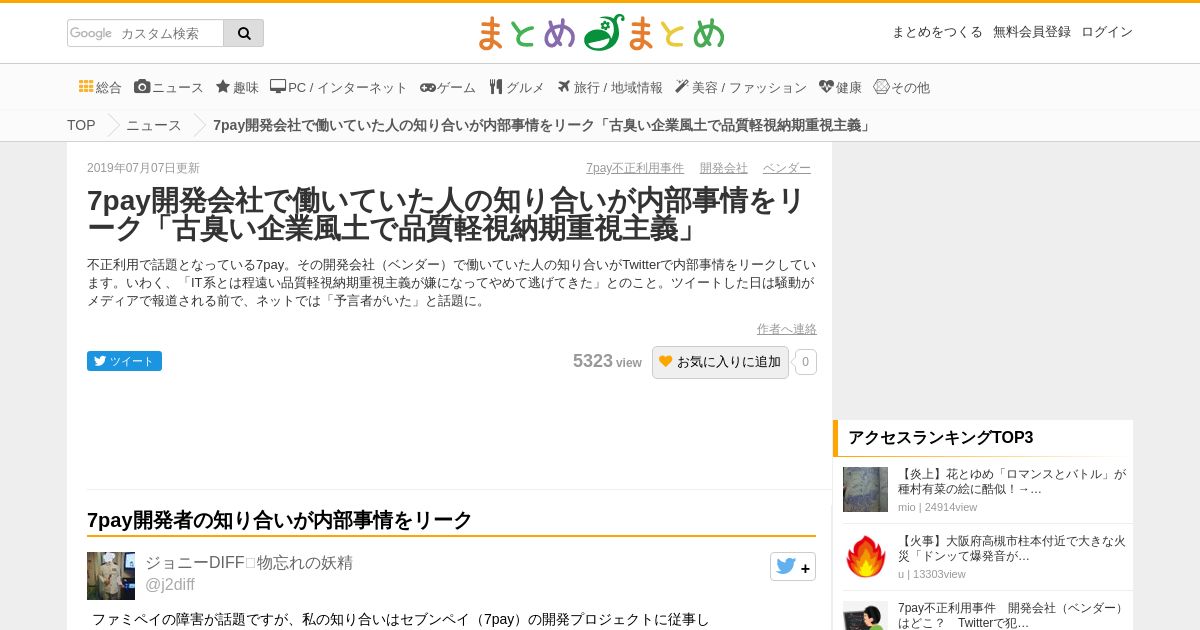Open the 健康 heart category
Image resolution: width=1200 pixels, height=630 pixels.
coord(840,87)
